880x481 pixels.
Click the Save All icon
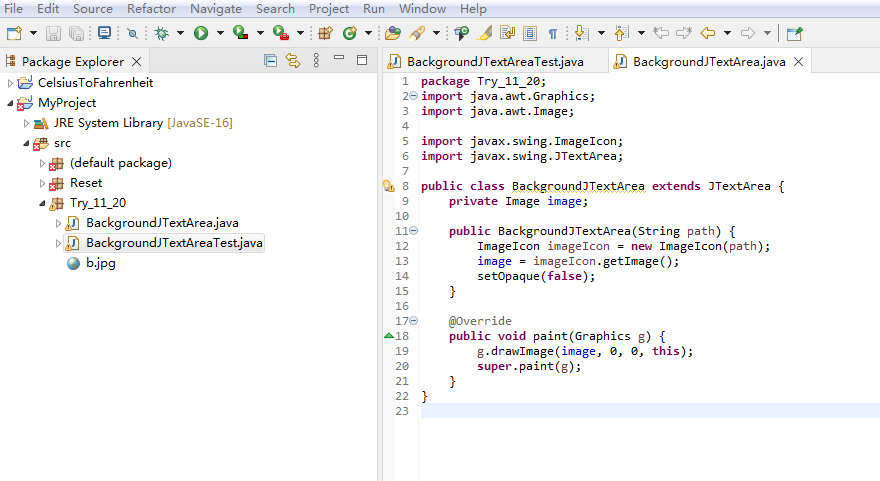[76, 33]
